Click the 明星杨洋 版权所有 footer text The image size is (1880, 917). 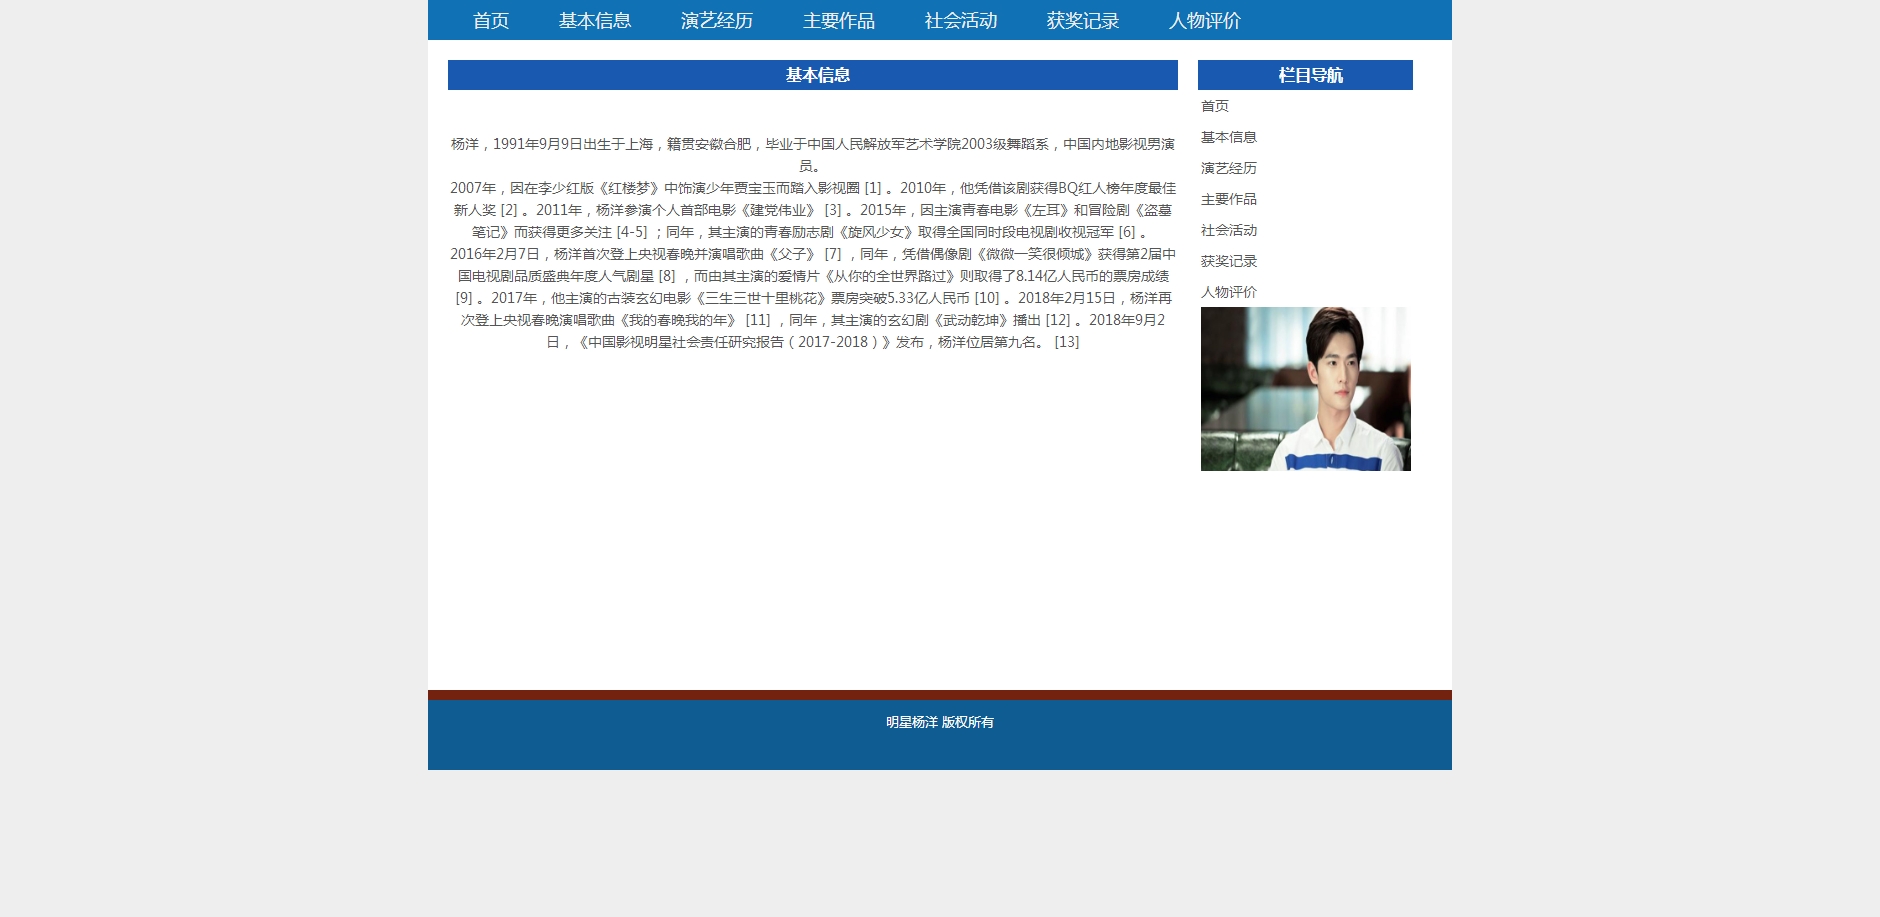(939, 722)
